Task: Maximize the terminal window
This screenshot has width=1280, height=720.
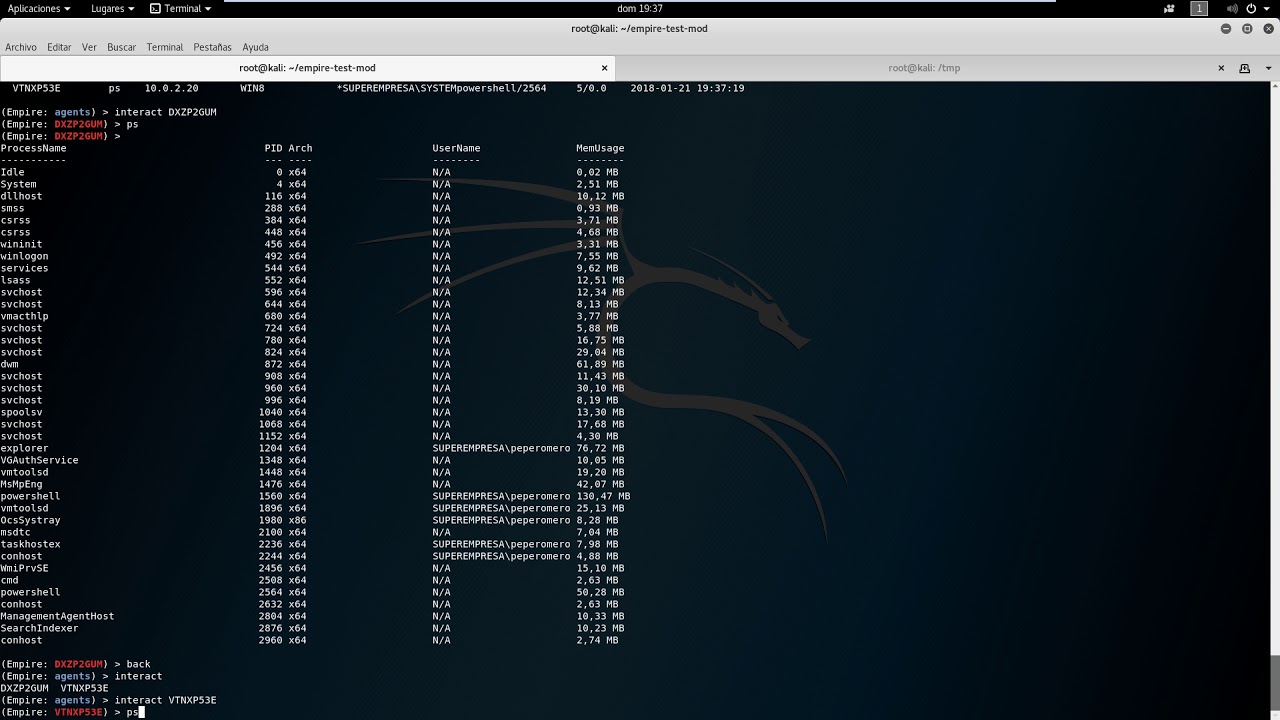Action: (x=1247, y=29)
